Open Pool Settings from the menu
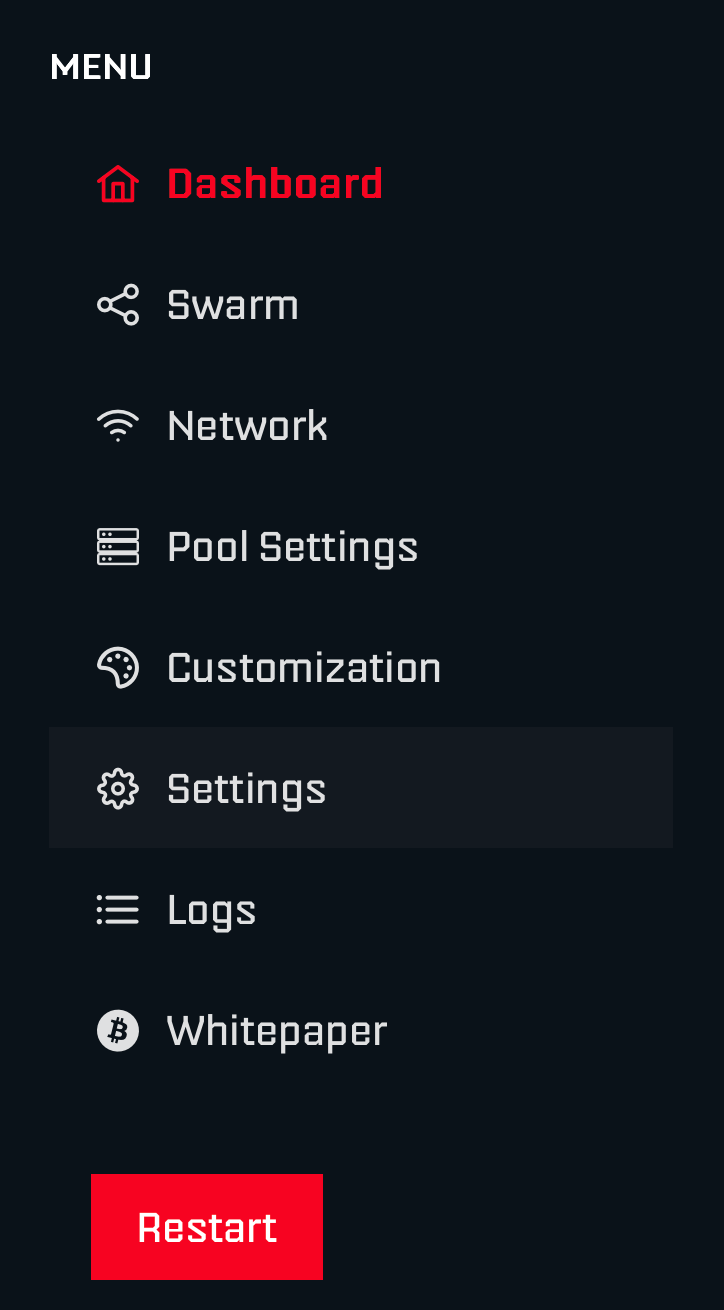 coord(292,547)
